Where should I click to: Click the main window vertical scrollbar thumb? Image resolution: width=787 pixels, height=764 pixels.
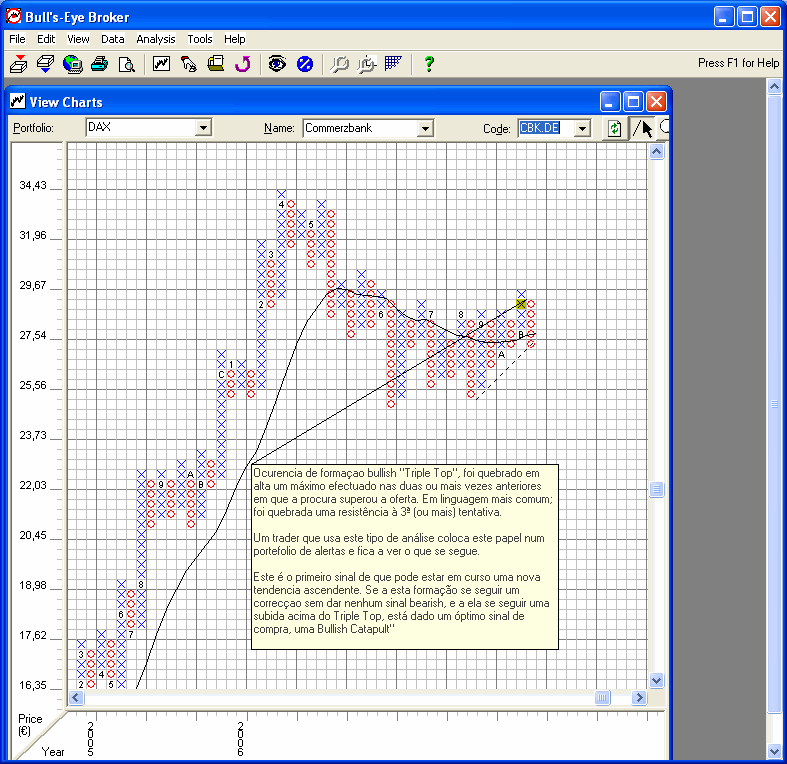click(x=774, y=405)
